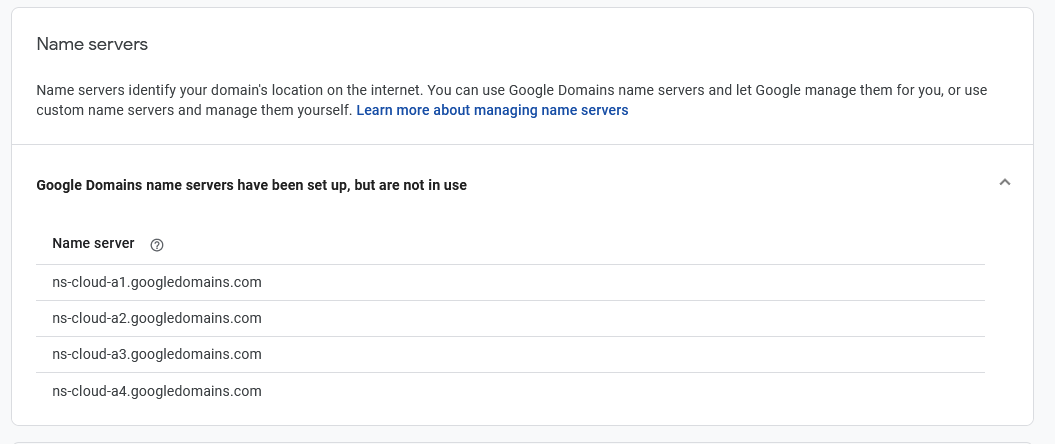Select ns-cloud-a3.googledomains.com row
1055x444 pixels.
157,354
